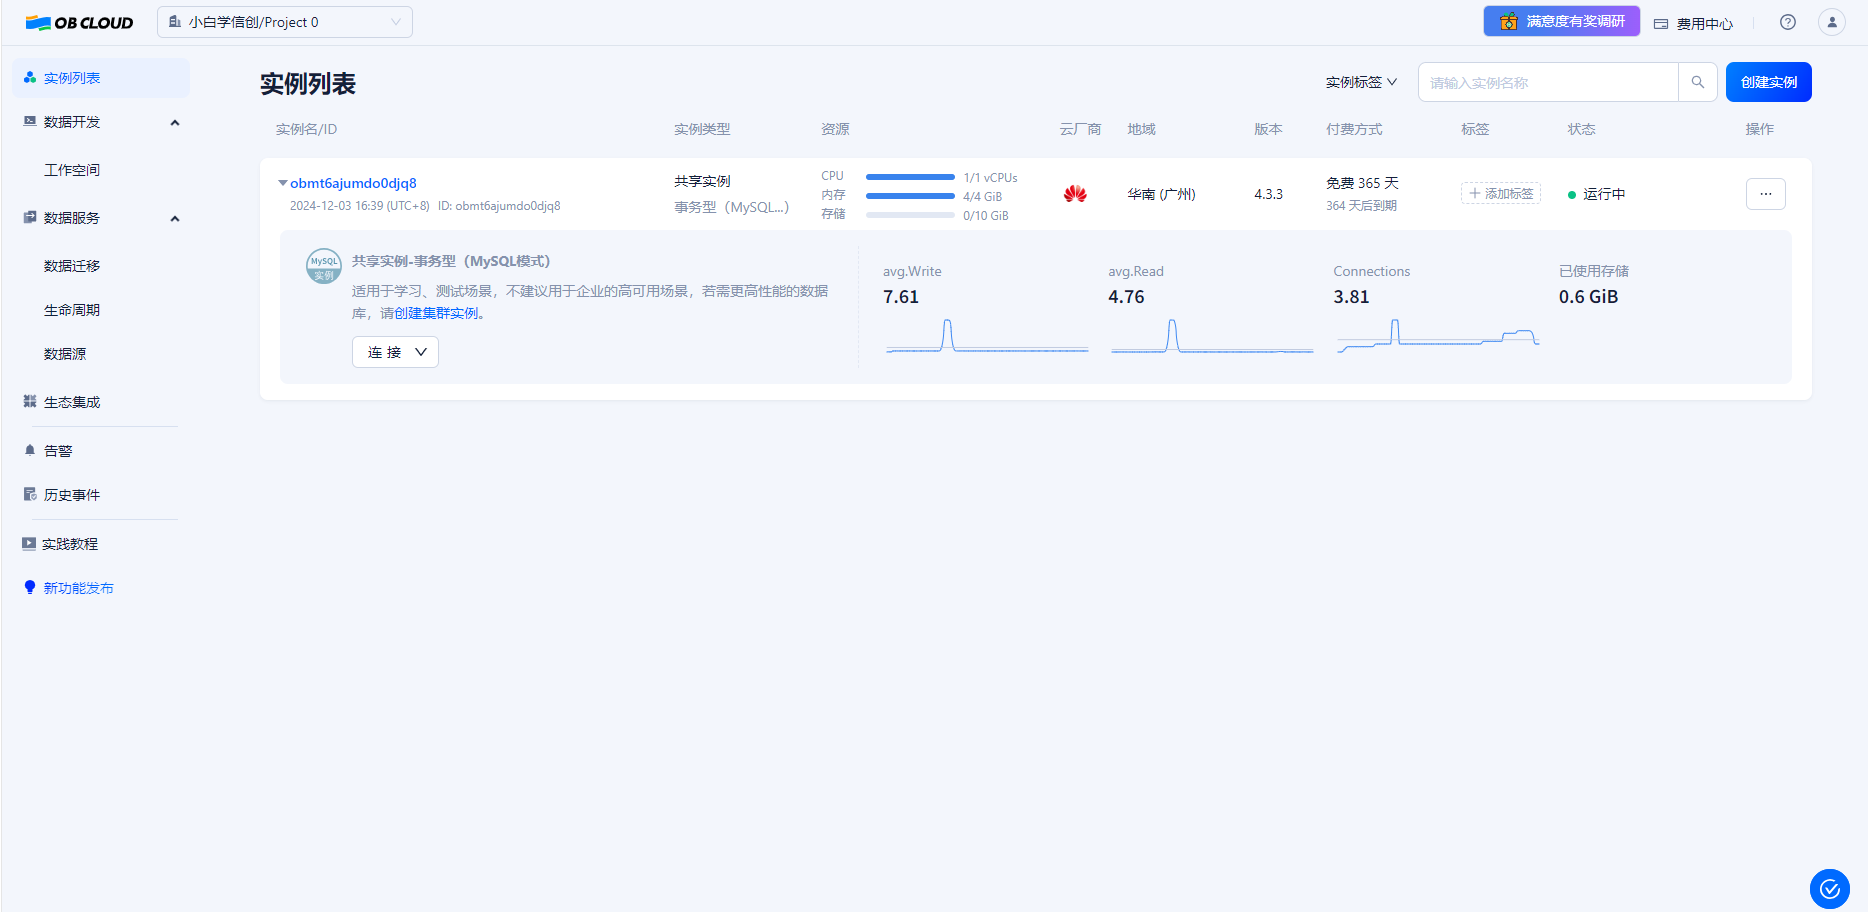The height and width of the screenshot is (912, 1868).
Task: Click the history events icon
Action: click(x=30, y=495)
